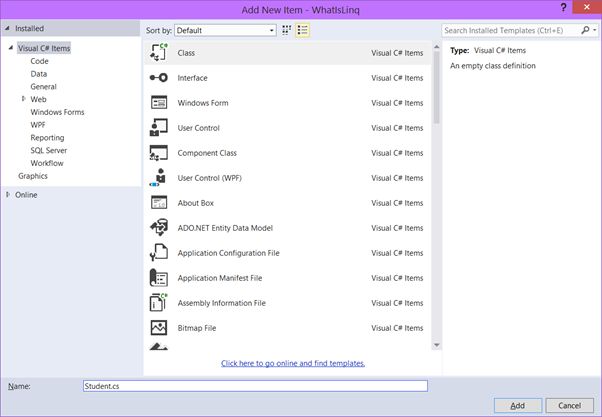The width and height of the screenshot is (602, 417).
Task: Select the Reporting category
Action: pos(47,137)
